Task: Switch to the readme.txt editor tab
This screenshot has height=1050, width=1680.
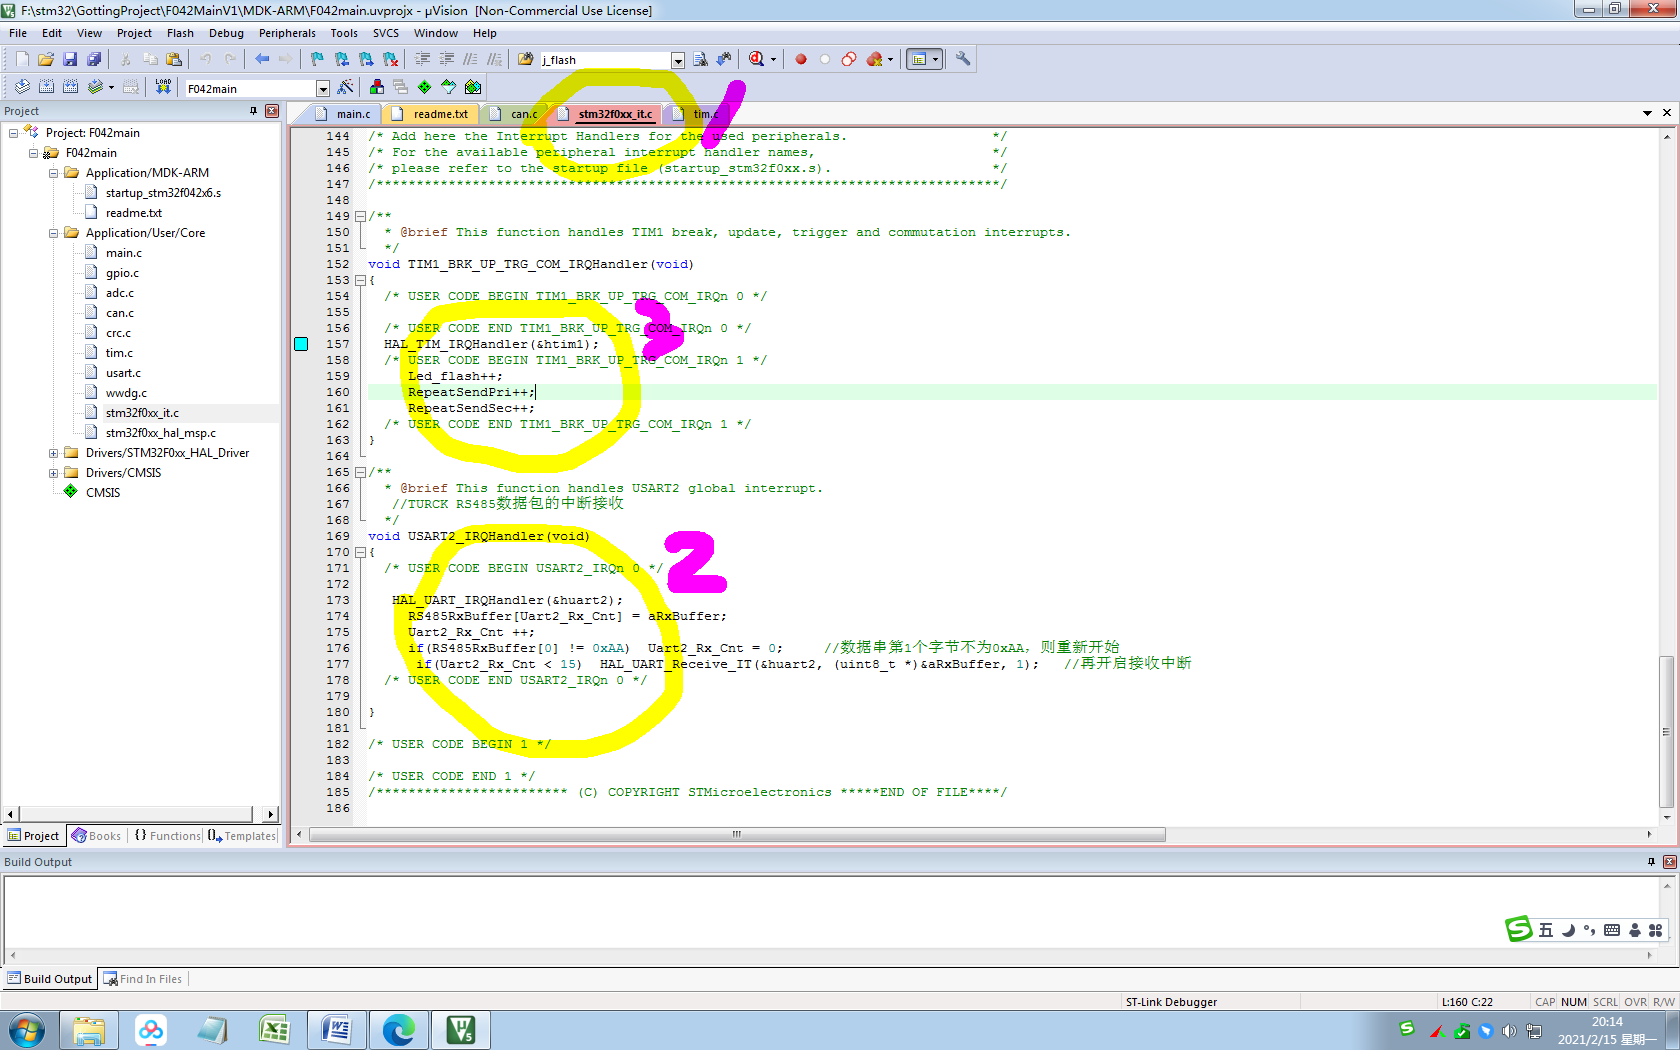Action: [x=431, y=114]
